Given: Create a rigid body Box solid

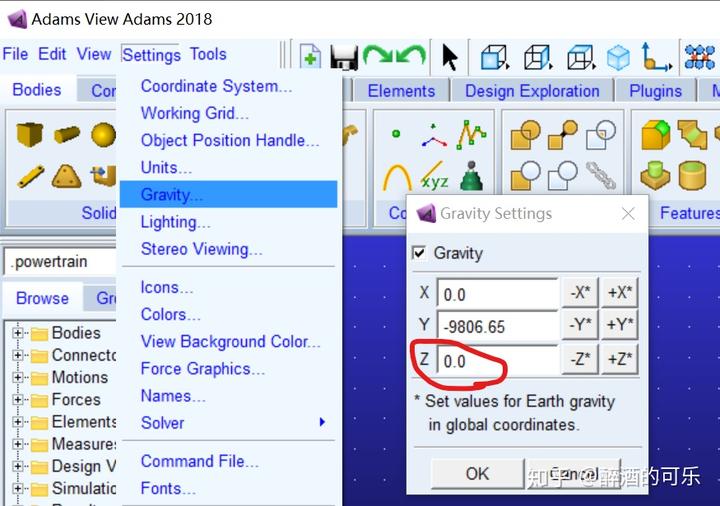Looking at the screenshot, I should click(x=30, y=135).
